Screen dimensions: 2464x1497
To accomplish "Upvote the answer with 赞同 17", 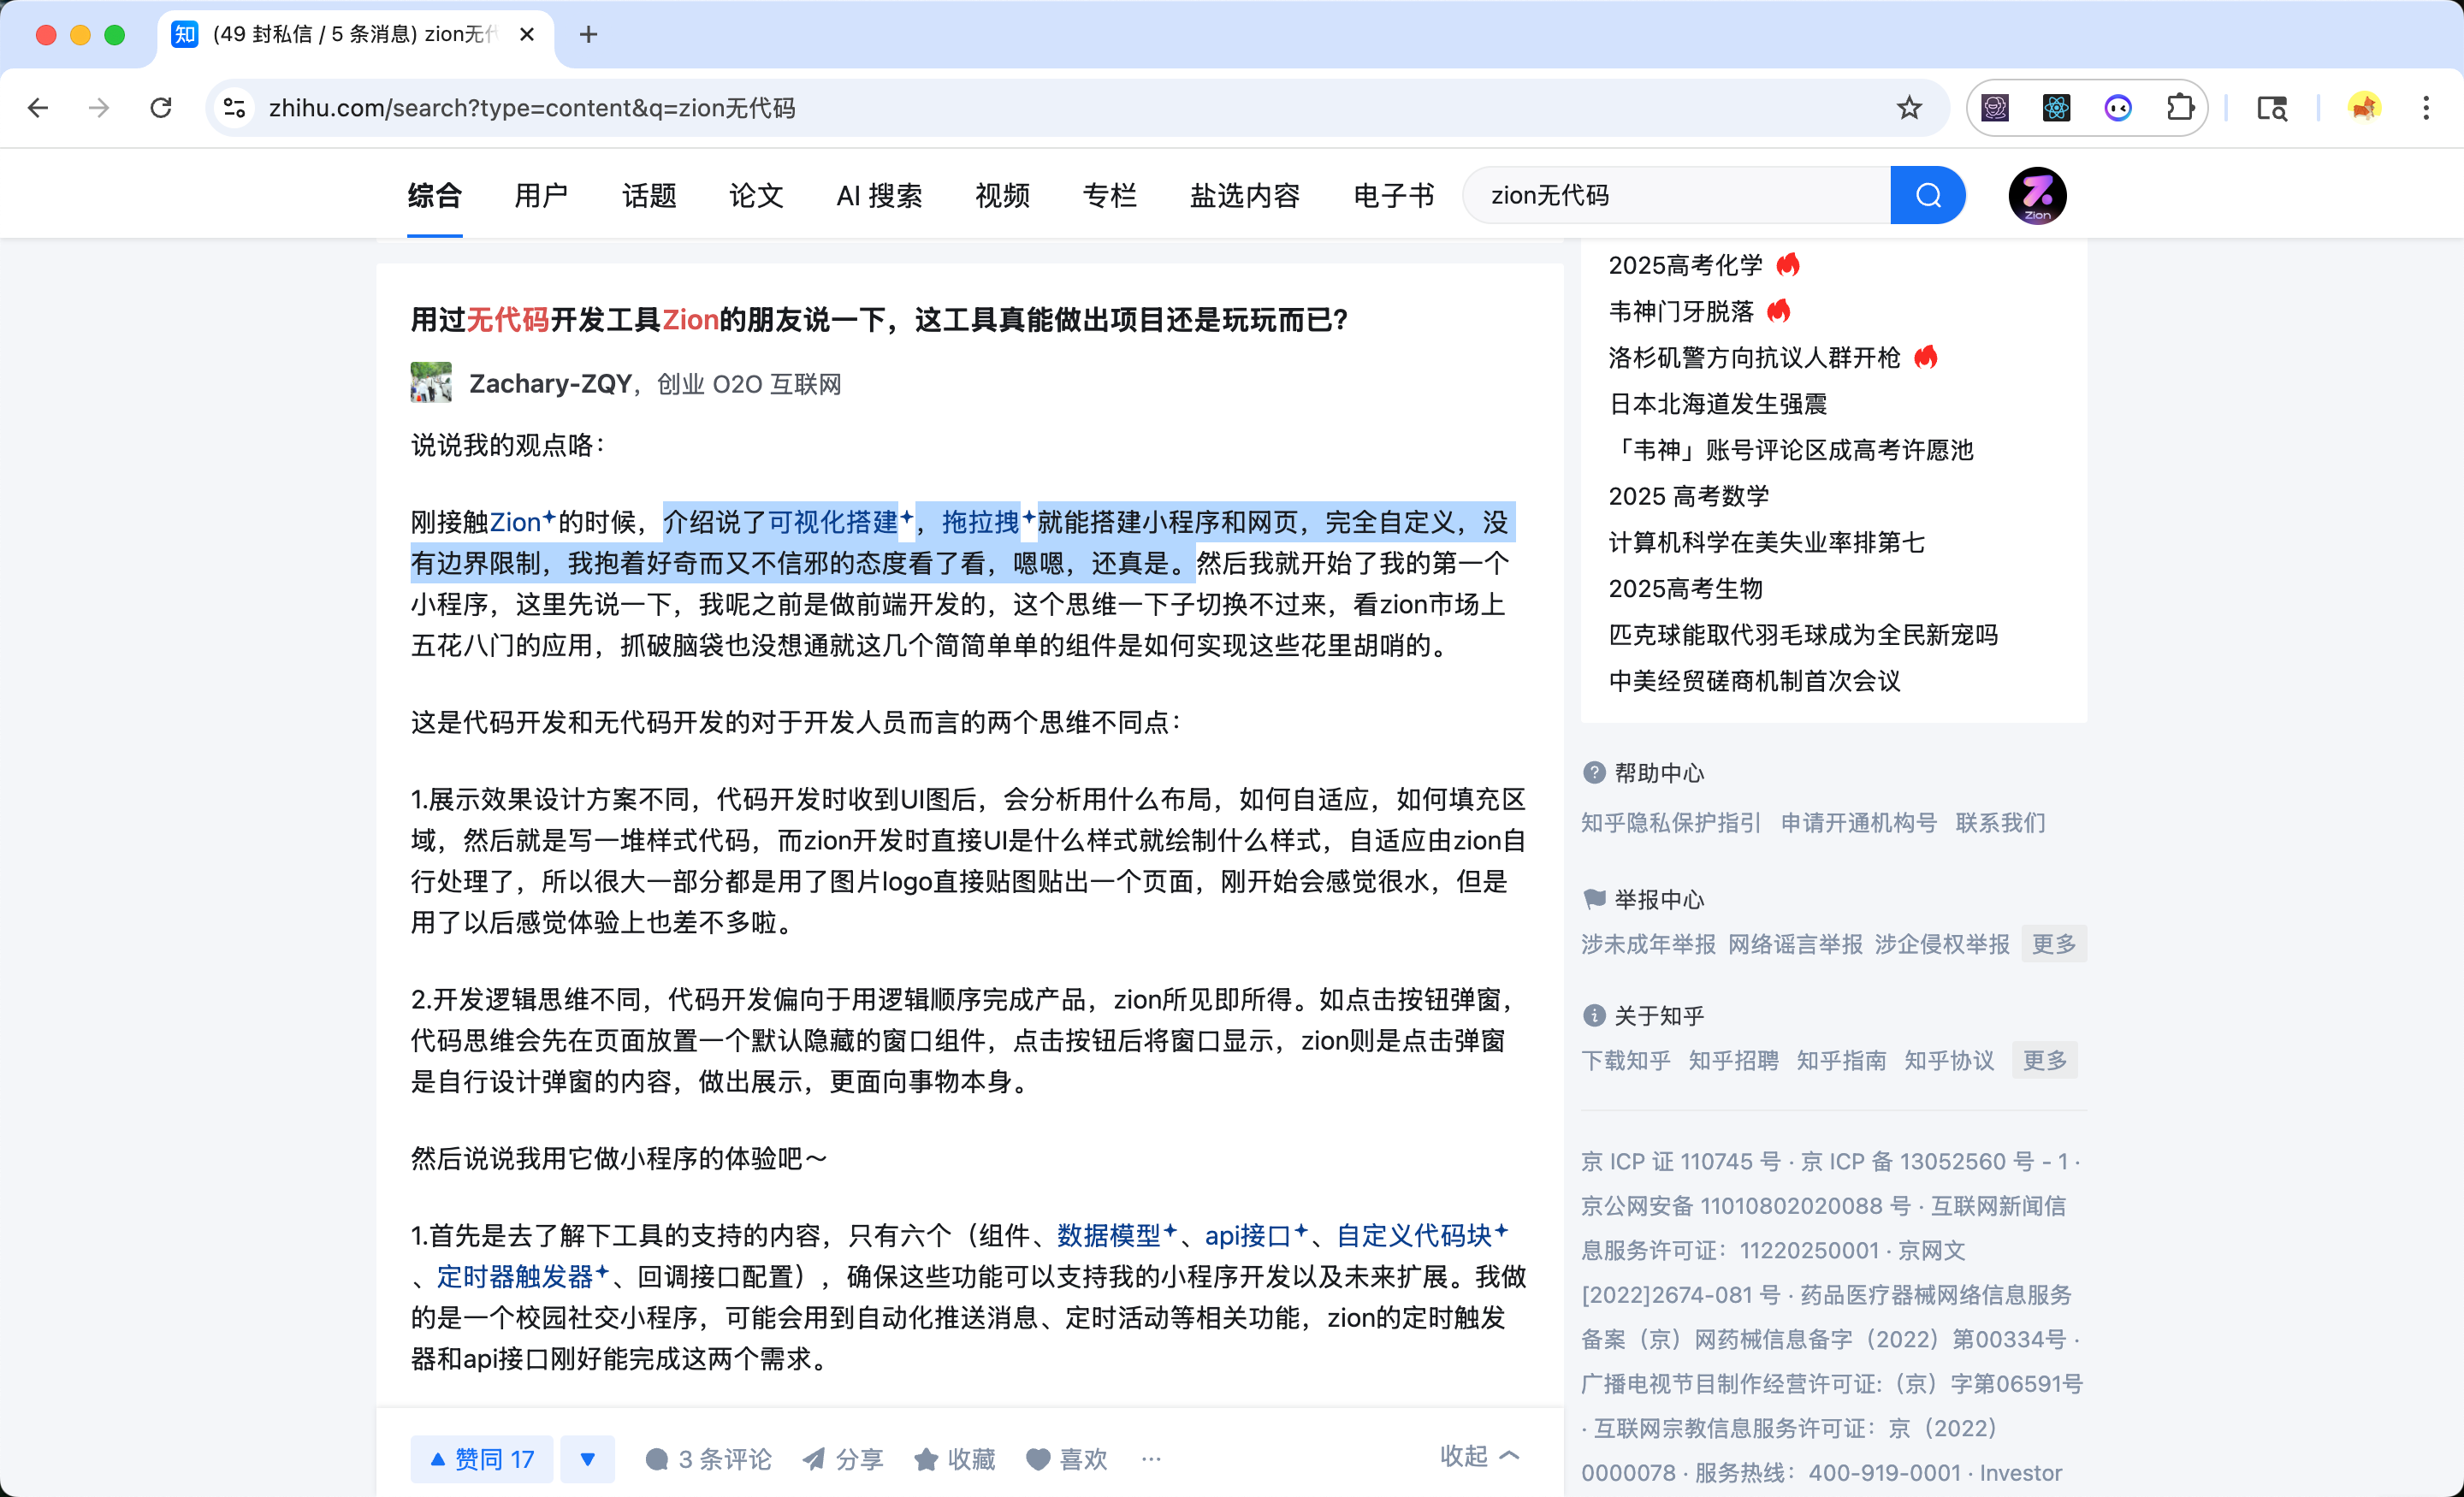I will [482, 1459].
